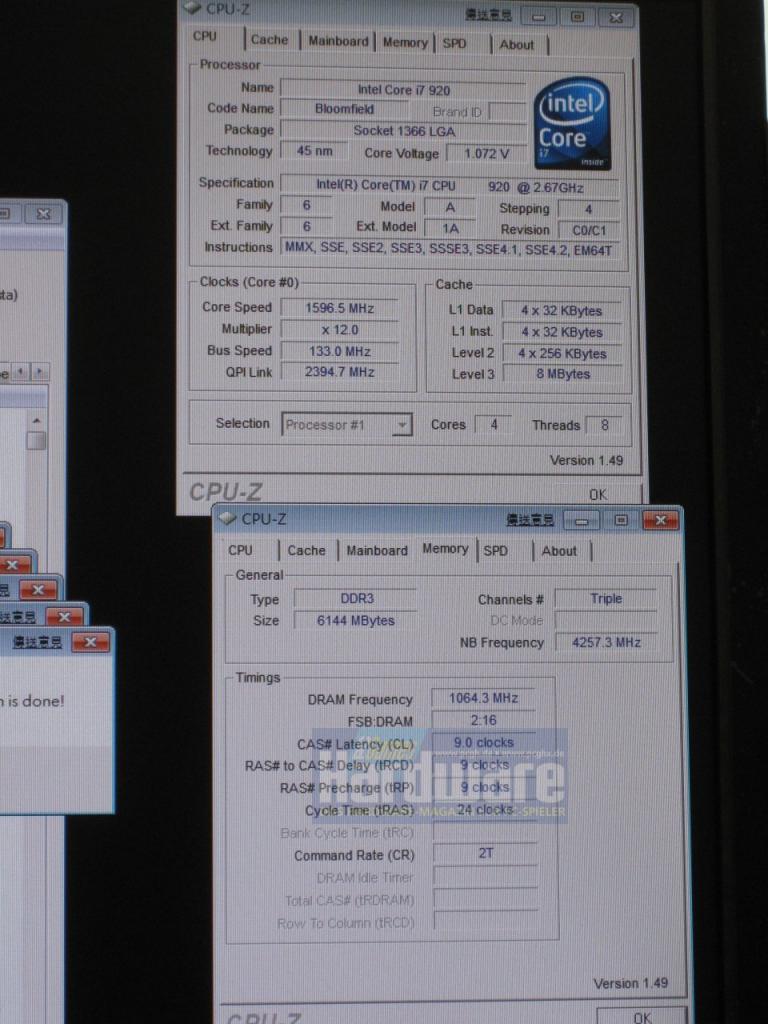This screenshot has height=1024, width=768.
Task: Open the About tab in the lower CPU-Z window
Action: coord(559,551)
